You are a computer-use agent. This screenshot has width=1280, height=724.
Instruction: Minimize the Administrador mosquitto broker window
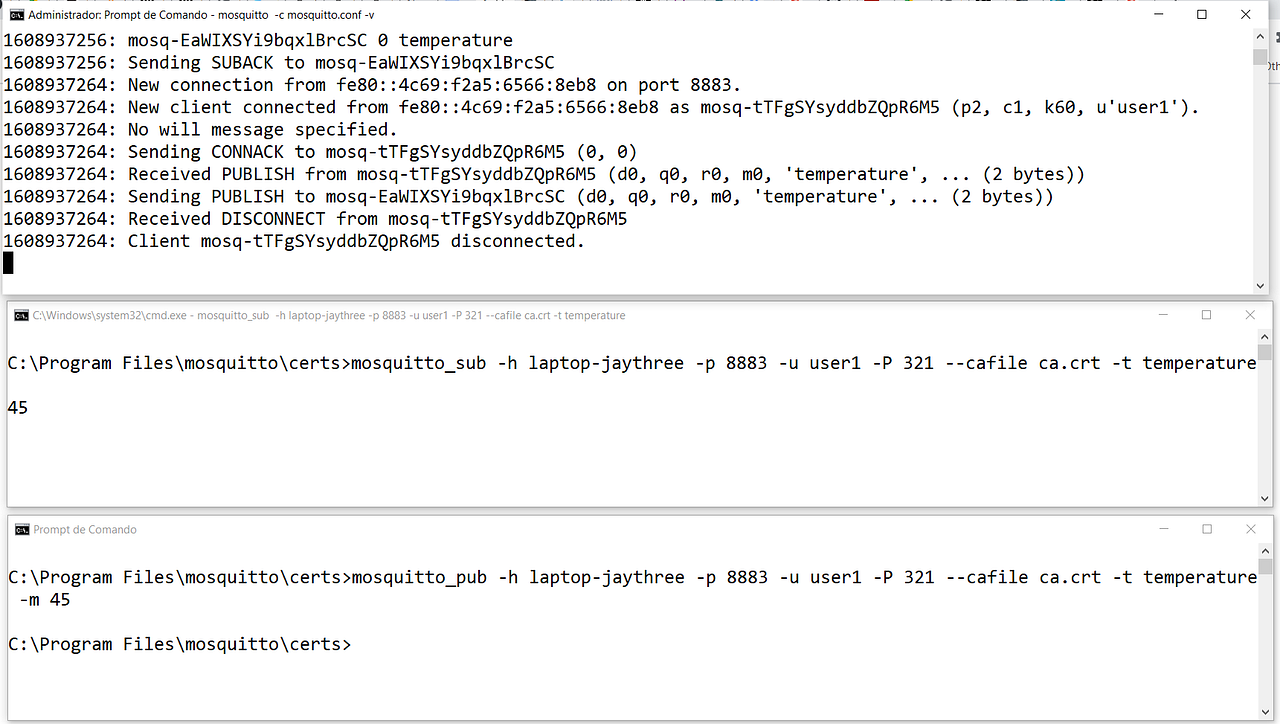click(x=1158, y=14)
